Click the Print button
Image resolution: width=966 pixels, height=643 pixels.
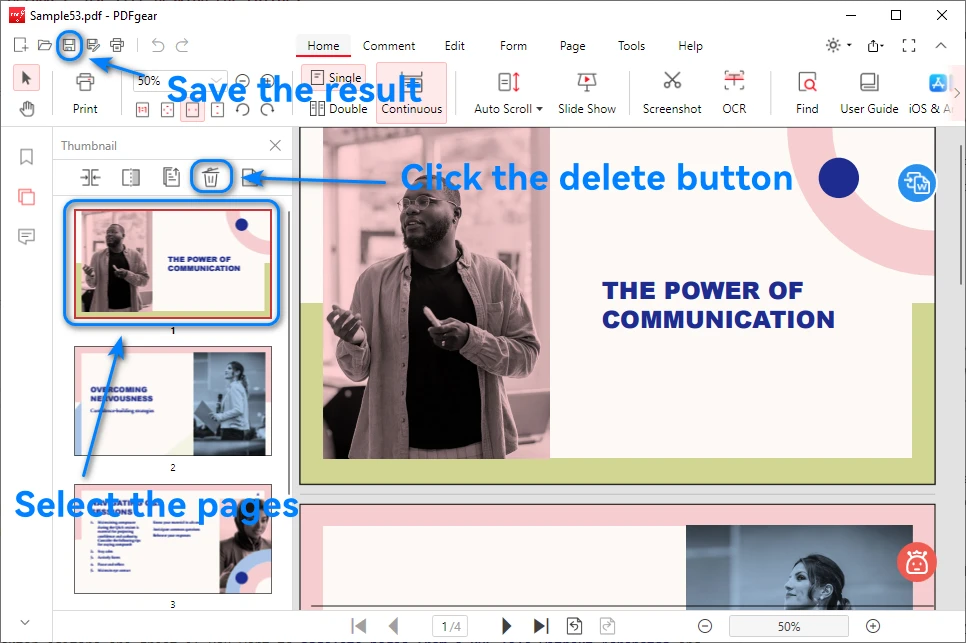(85, 93)
